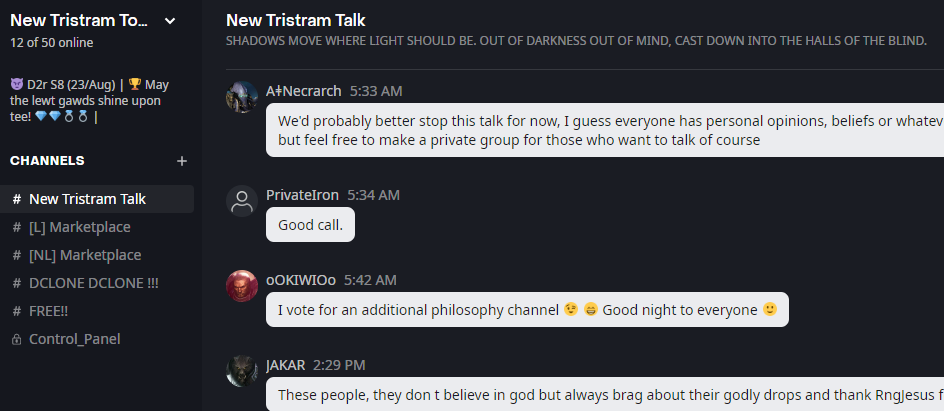Click the "Good call." message bubble
The width and height of the screenshot is (944, 411).
[x=310, y=225]
